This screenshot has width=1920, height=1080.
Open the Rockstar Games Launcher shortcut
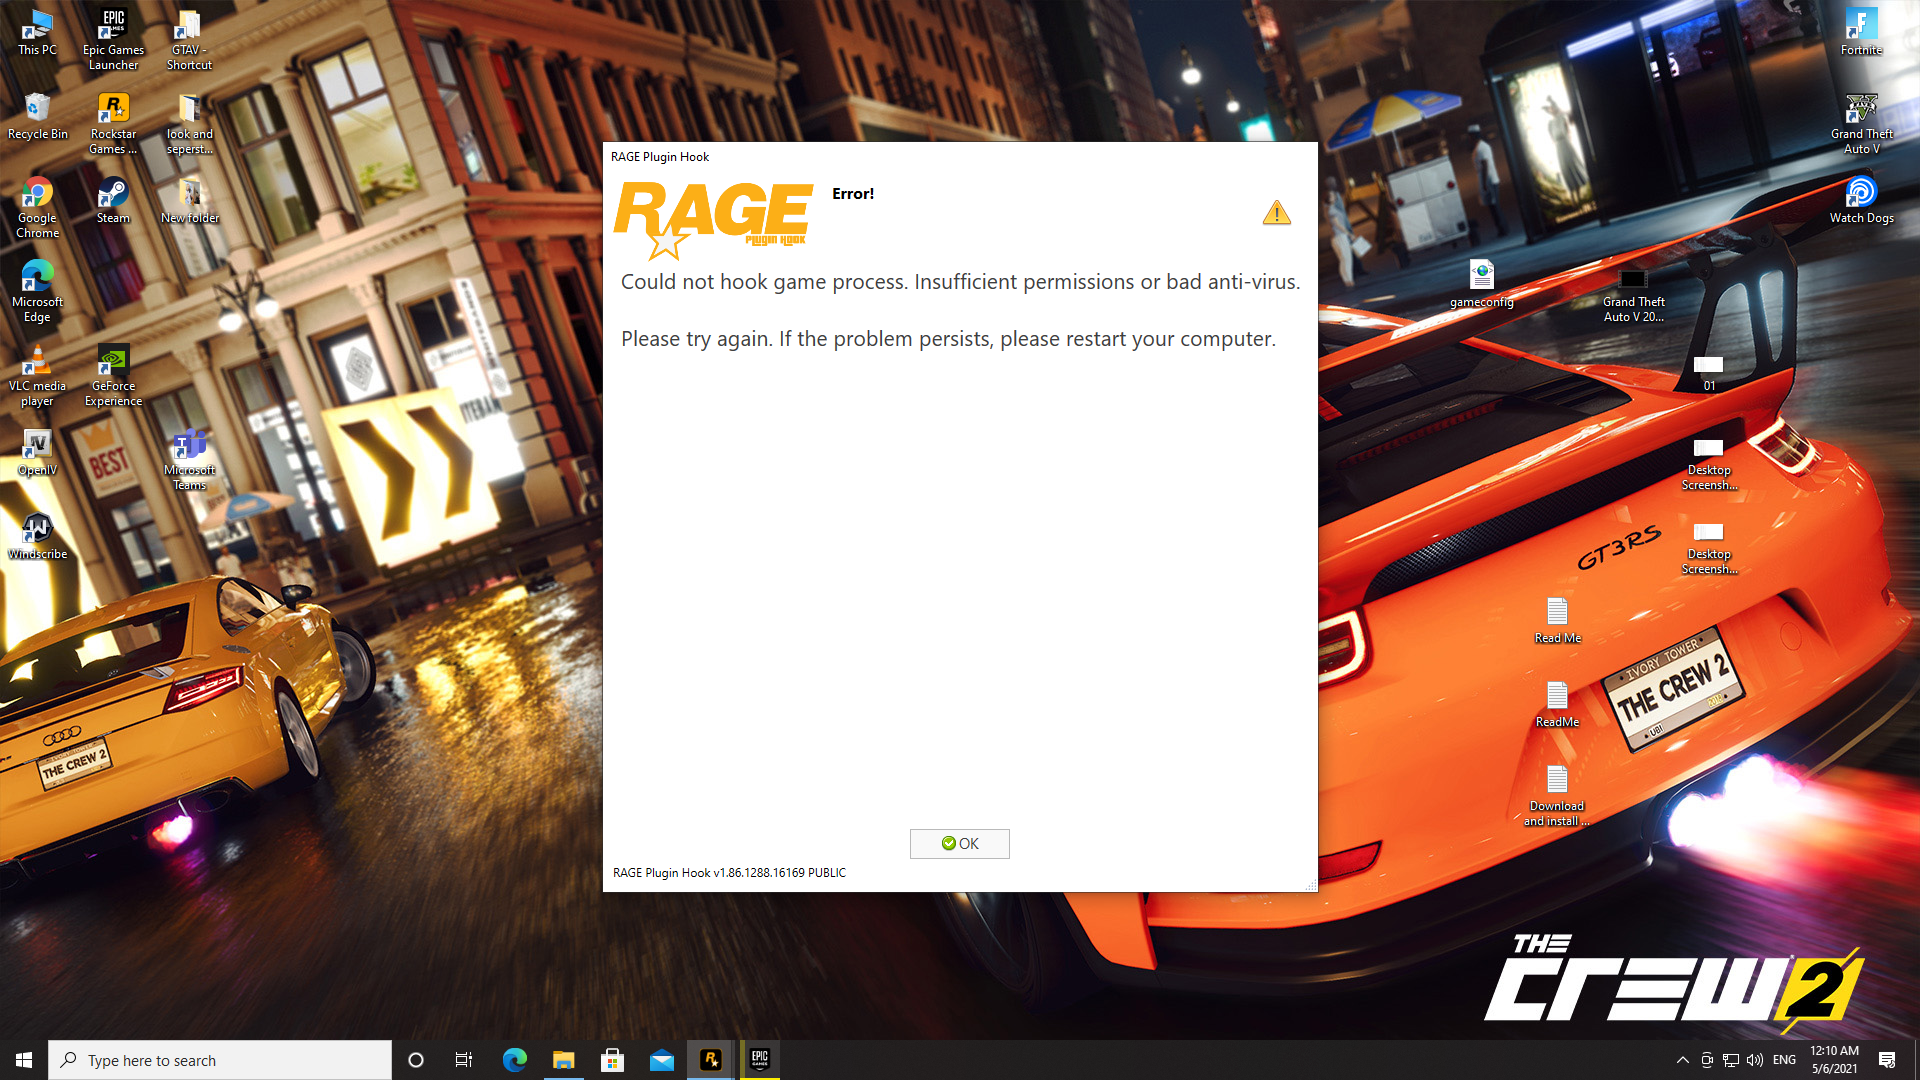click(113, 110)
